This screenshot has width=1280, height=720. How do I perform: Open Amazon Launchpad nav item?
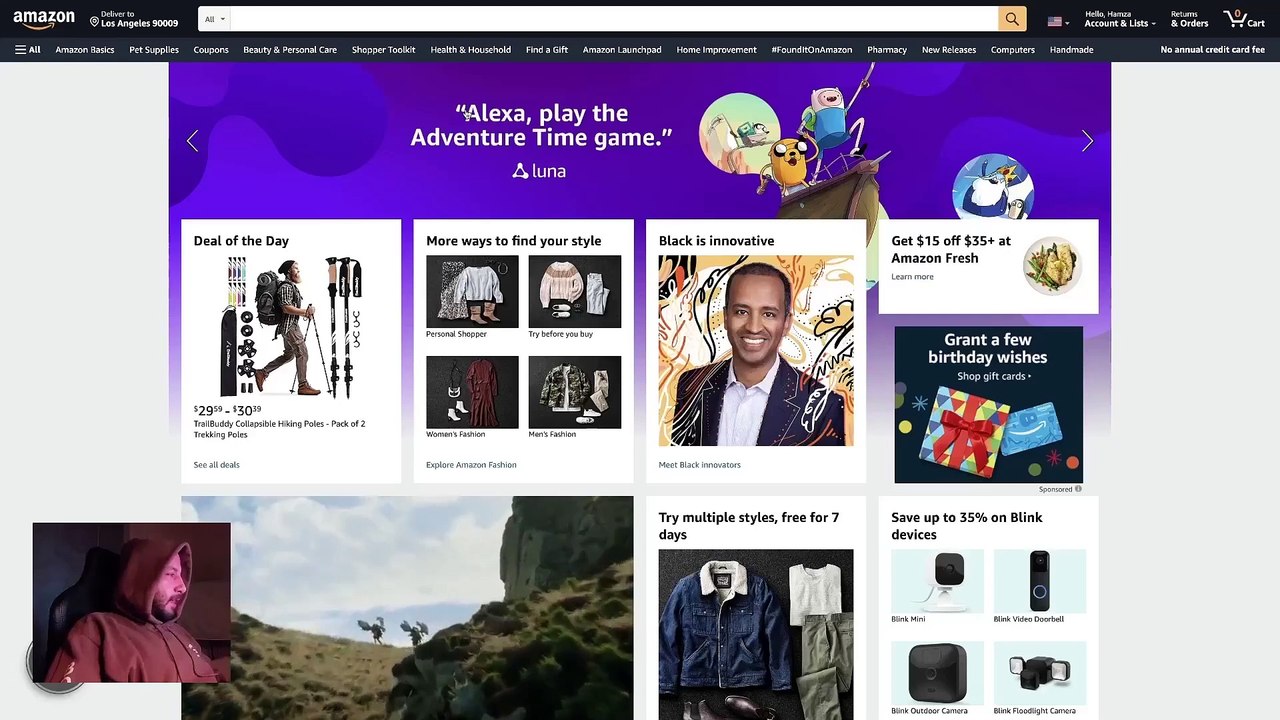[x=622, y=49]
